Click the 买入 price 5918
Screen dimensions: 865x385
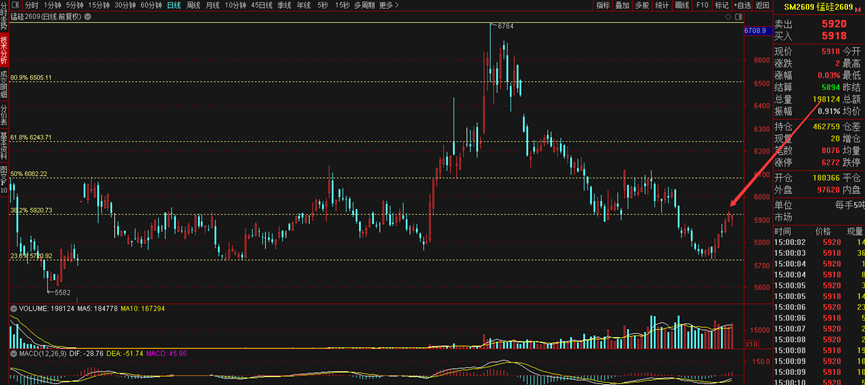pos(834,36)
